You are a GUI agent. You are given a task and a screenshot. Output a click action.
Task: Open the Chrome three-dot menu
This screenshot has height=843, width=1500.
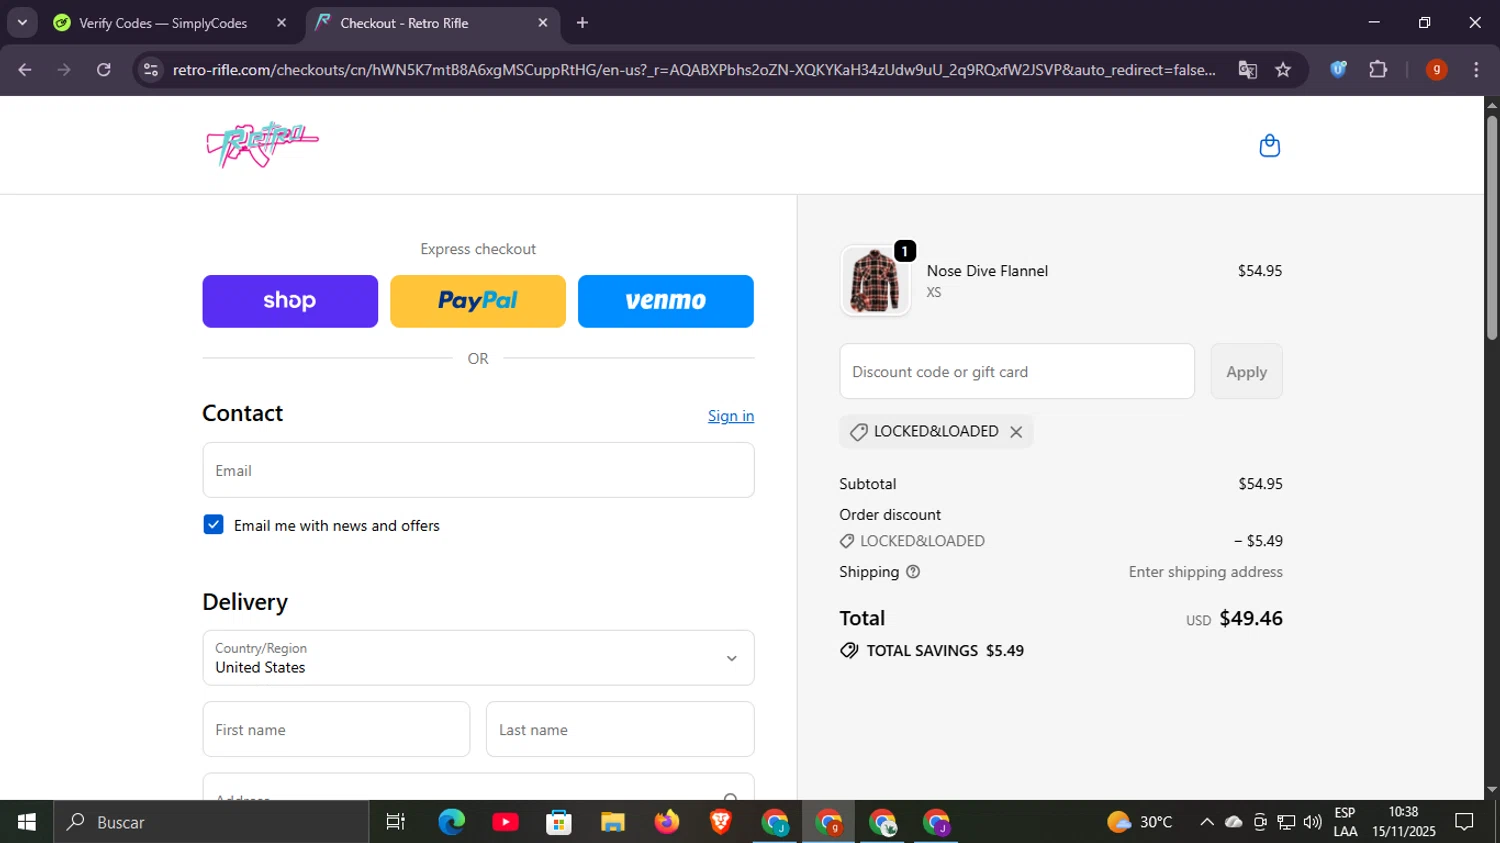click(x=1476, y=70)
